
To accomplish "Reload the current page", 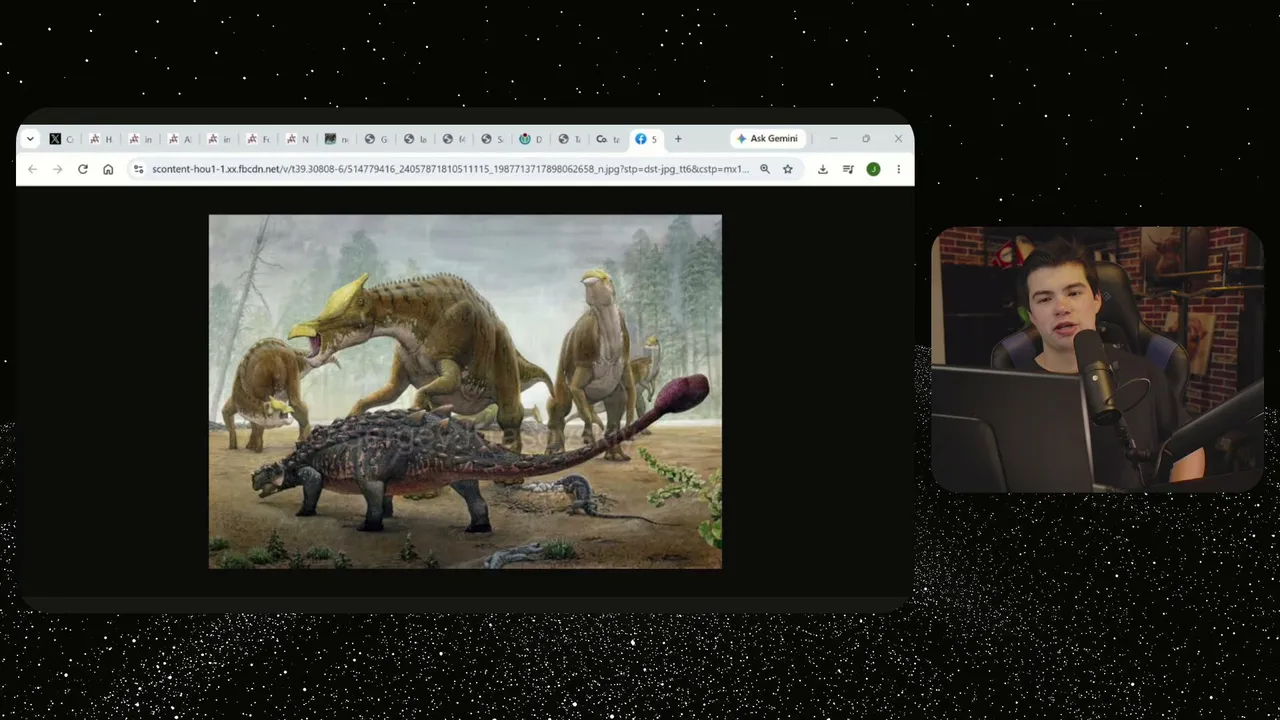I will tap(83, 169).
